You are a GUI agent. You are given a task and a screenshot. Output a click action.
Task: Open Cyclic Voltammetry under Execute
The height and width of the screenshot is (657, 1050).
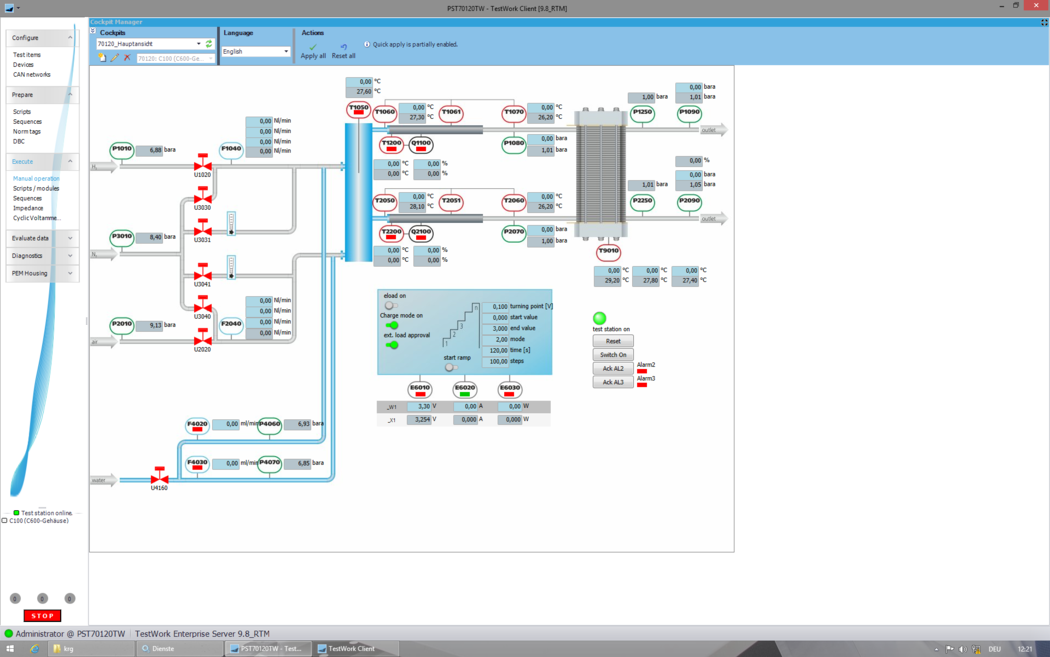pos(36,218)
